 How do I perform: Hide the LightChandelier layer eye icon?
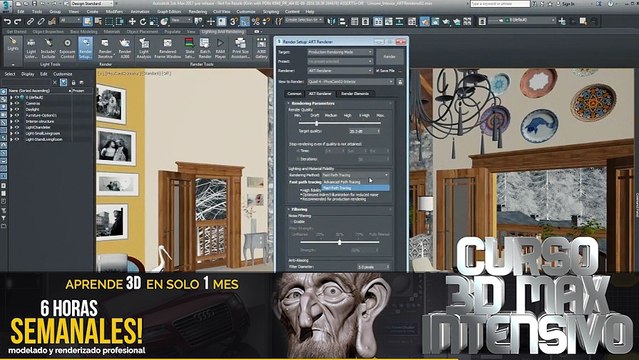(x=17, y=127)
